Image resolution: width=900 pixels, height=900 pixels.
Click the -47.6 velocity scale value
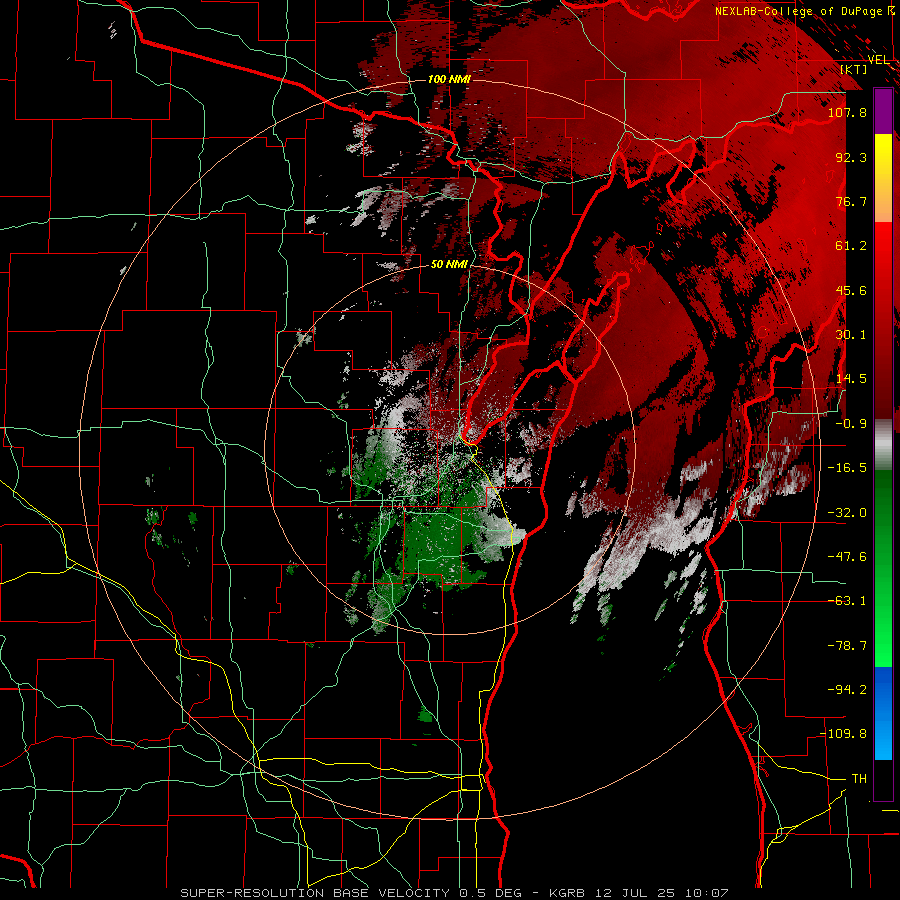pyautogui.click(x=847, y=557)
